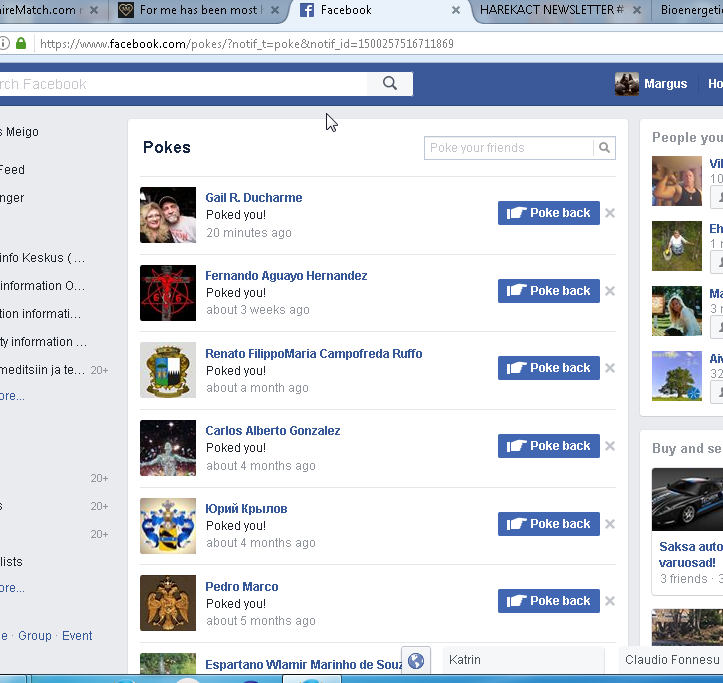The width and height of the screenshot is (723, 683).
Task: Open the Group link in sidebar footer
Action: tap(35, 635)
